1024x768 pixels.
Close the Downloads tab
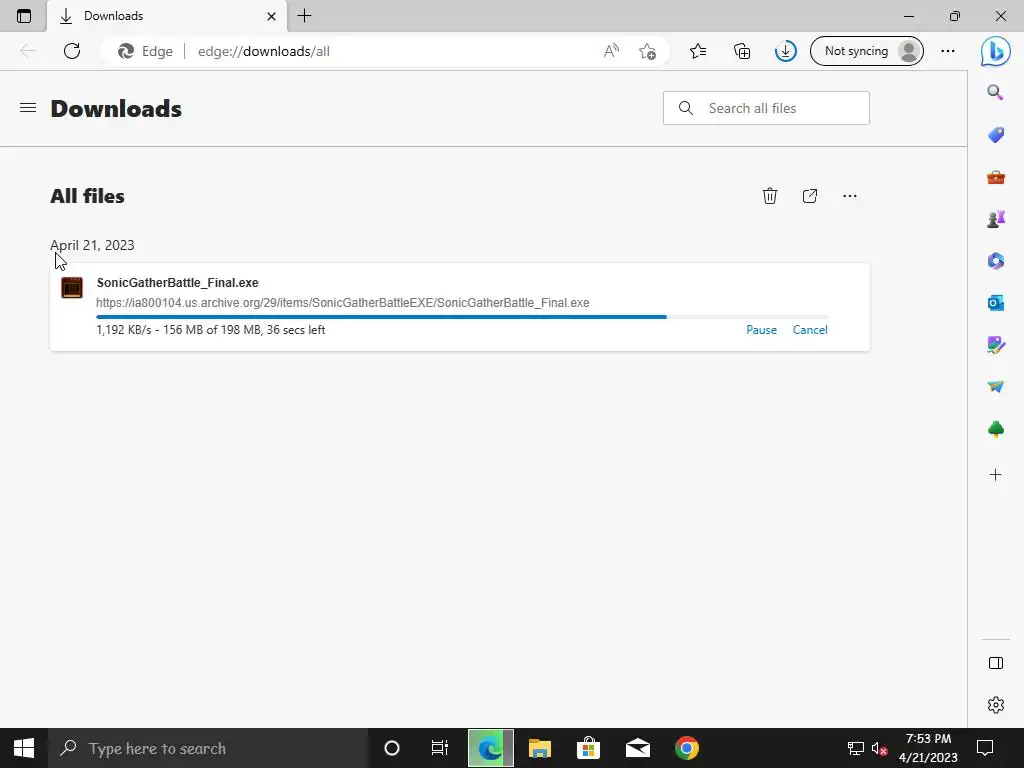(x=271, y=16)
